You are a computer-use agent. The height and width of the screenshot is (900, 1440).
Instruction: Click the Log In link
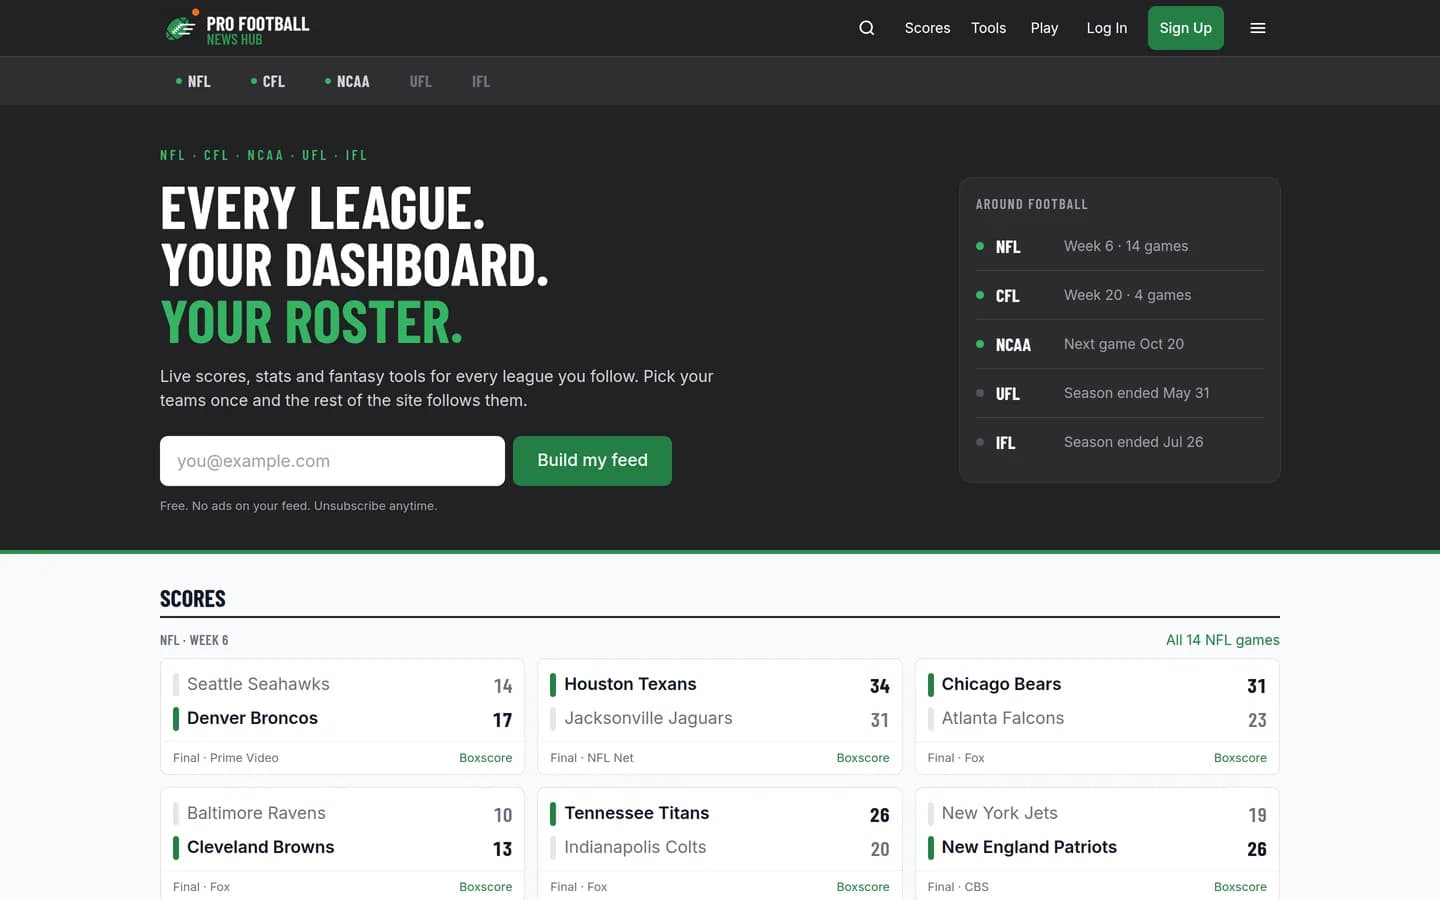coord(1107,28)
